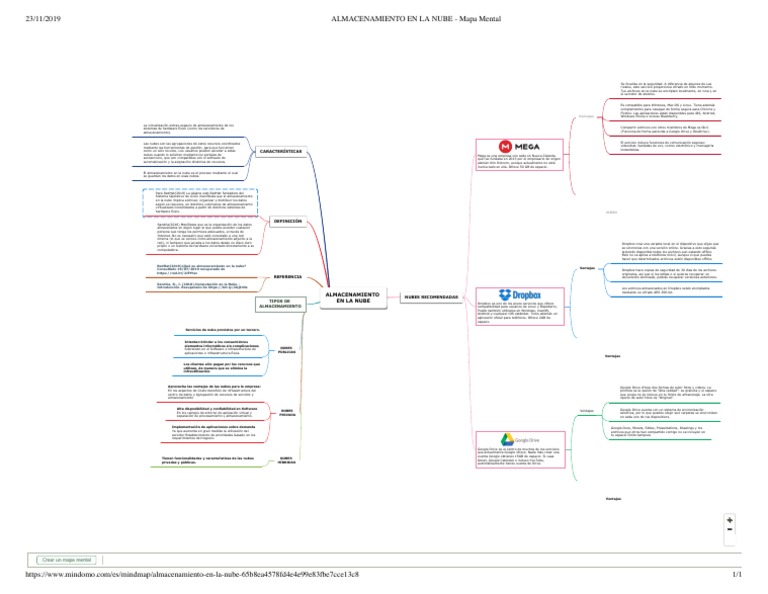Click the Mega description text box

pos(519,162)
